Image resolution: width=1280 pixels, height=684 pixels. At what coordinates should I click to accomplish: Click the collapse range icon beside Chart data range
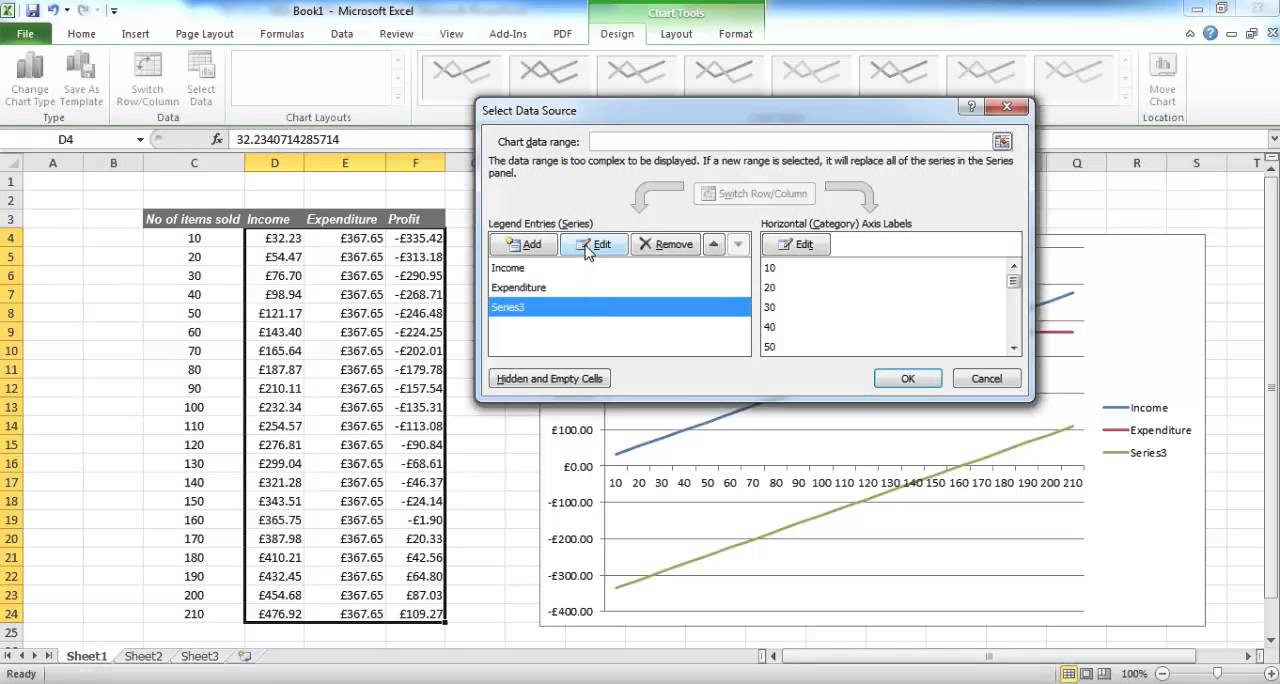point(1002,142)
